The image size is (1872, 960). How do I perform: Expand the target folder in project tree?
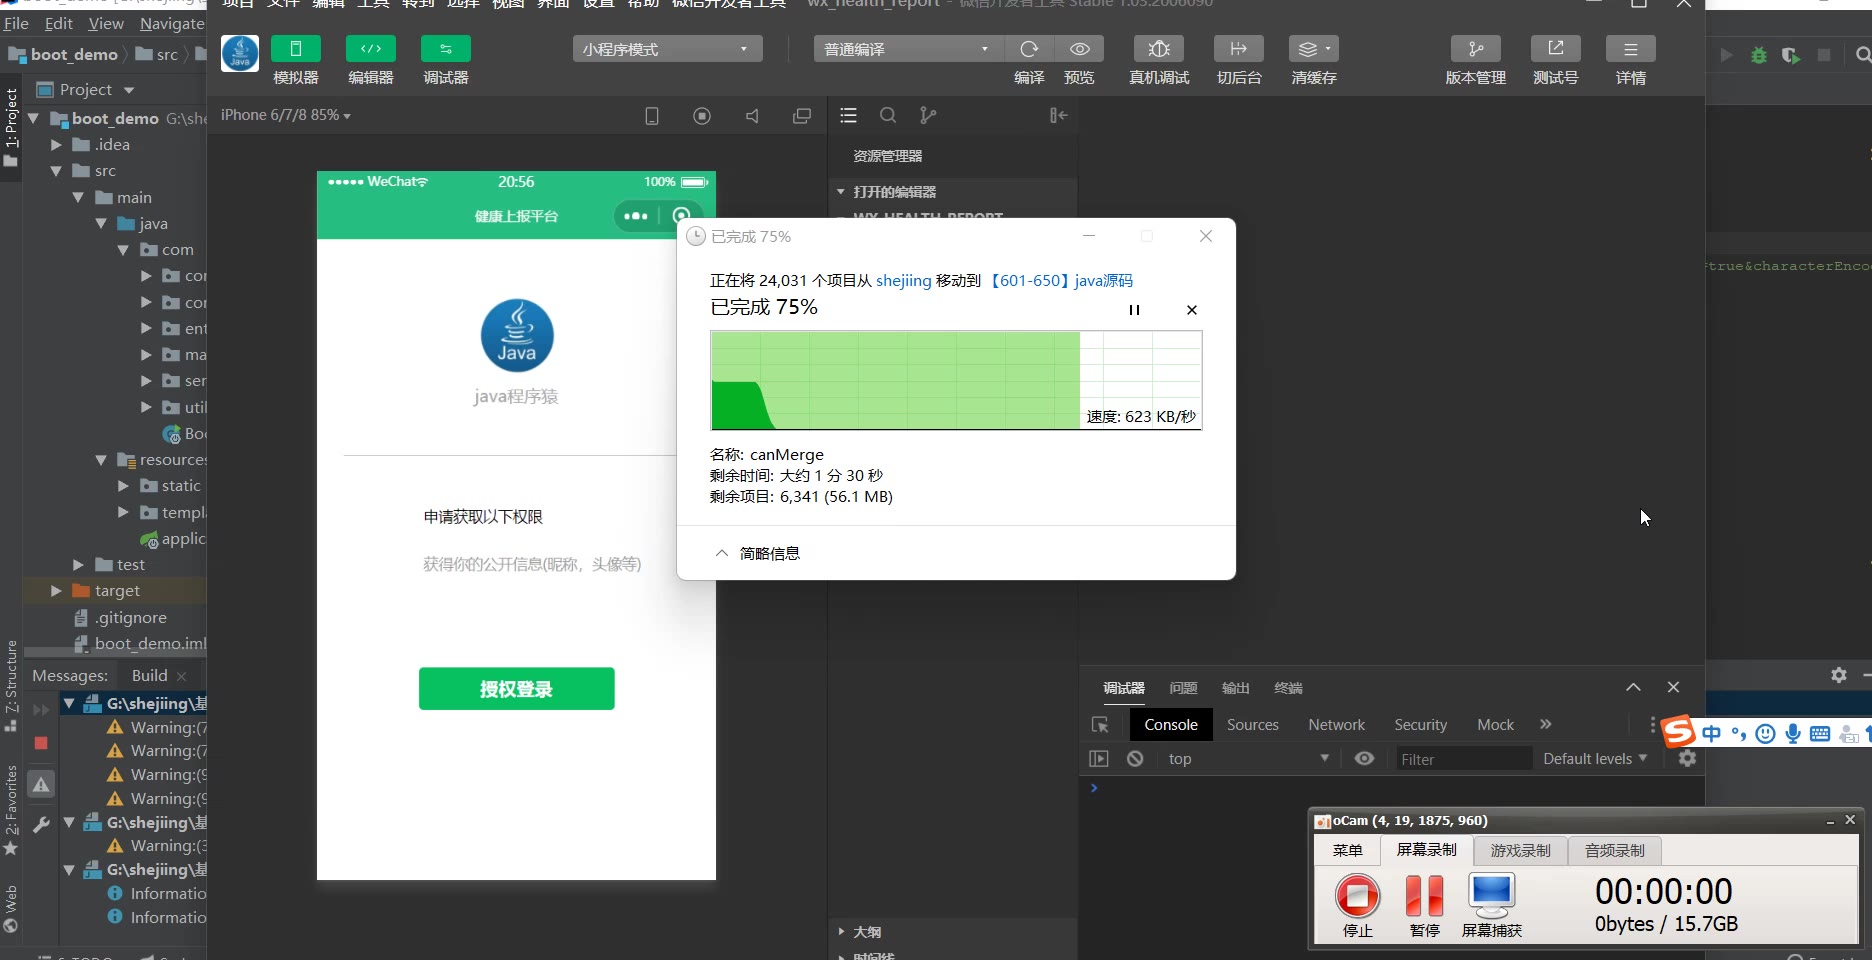pos(56,591)
